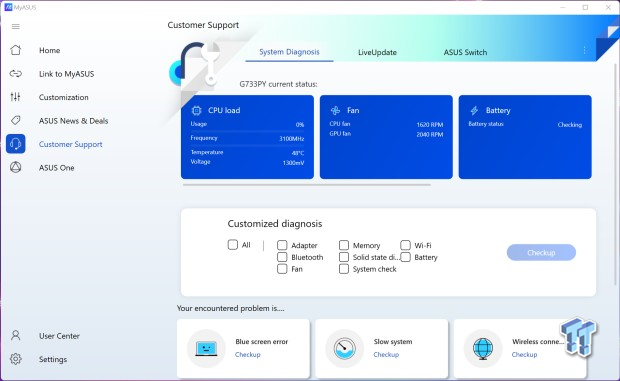The height and width of the screenshot is (381, 620).
Task: Click the Link to MyASUS chain icon
Action: point(16,74)
